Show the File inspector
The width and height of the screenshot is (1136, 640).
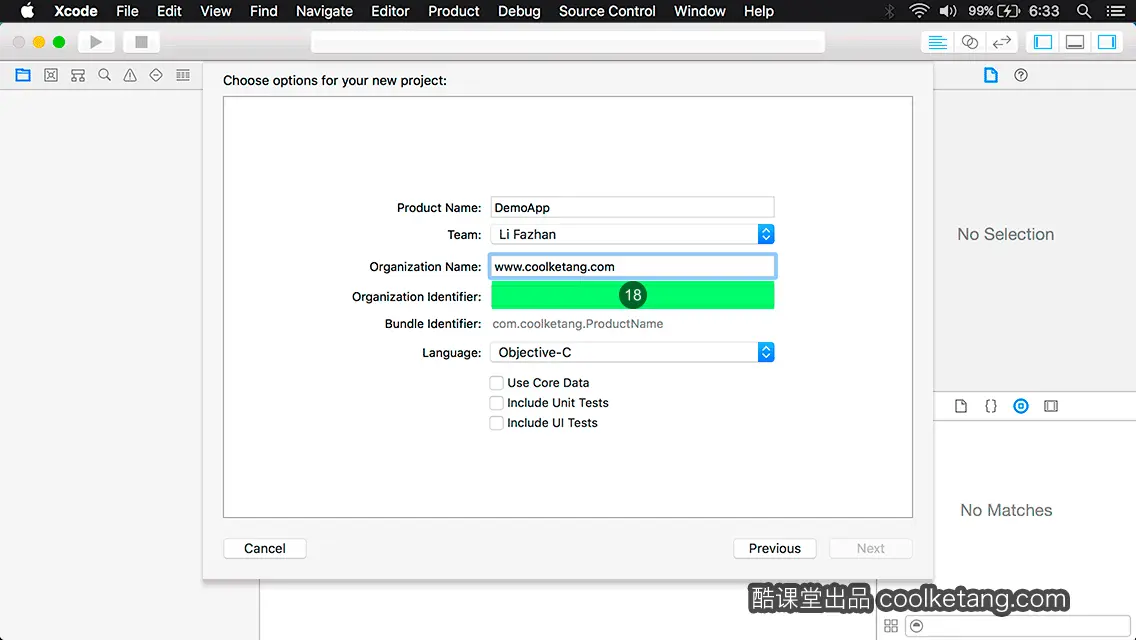coord(990,75)
